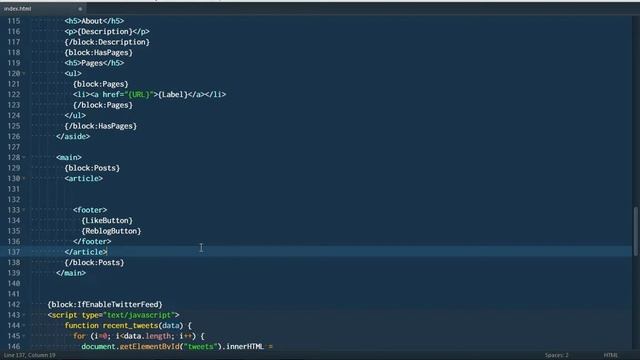Click the </aside> closing tag
640x360 pixels.
click(73, 136)
